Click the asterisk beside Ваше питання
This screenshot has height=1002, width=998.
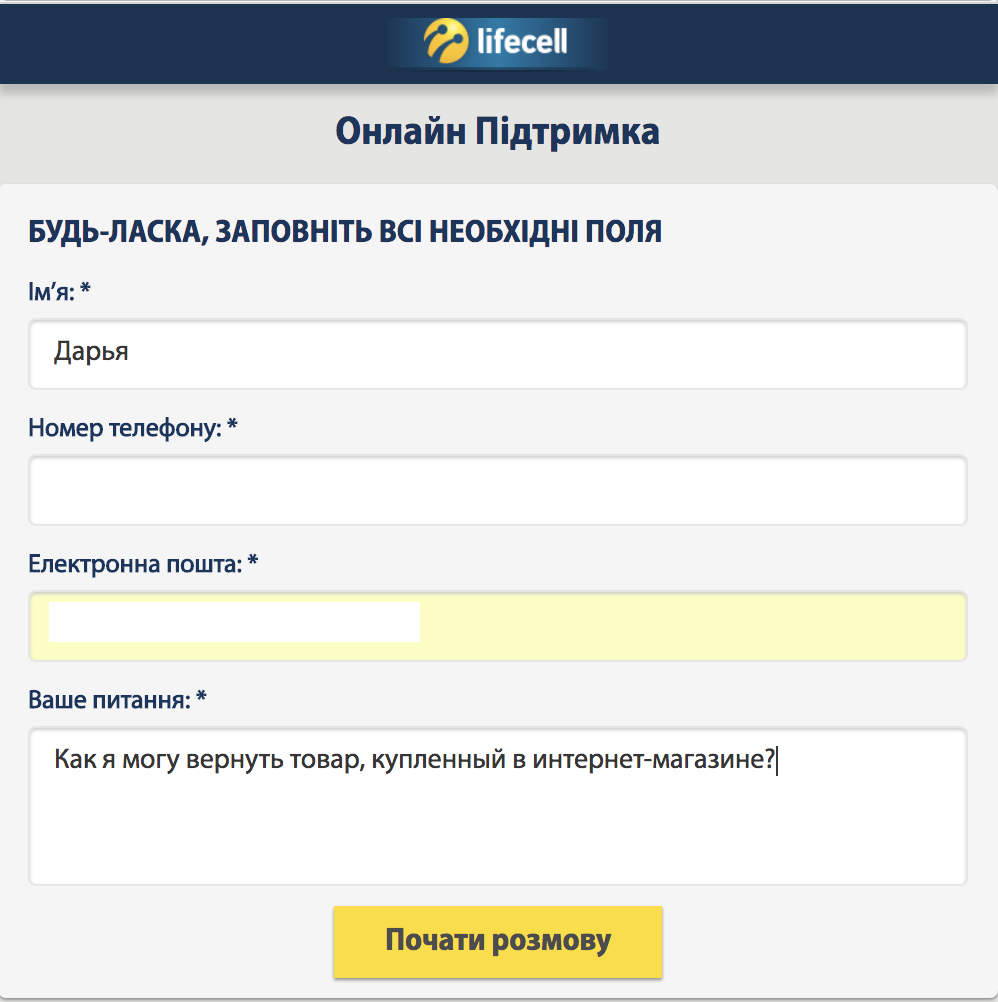click(x=201, y=698)
